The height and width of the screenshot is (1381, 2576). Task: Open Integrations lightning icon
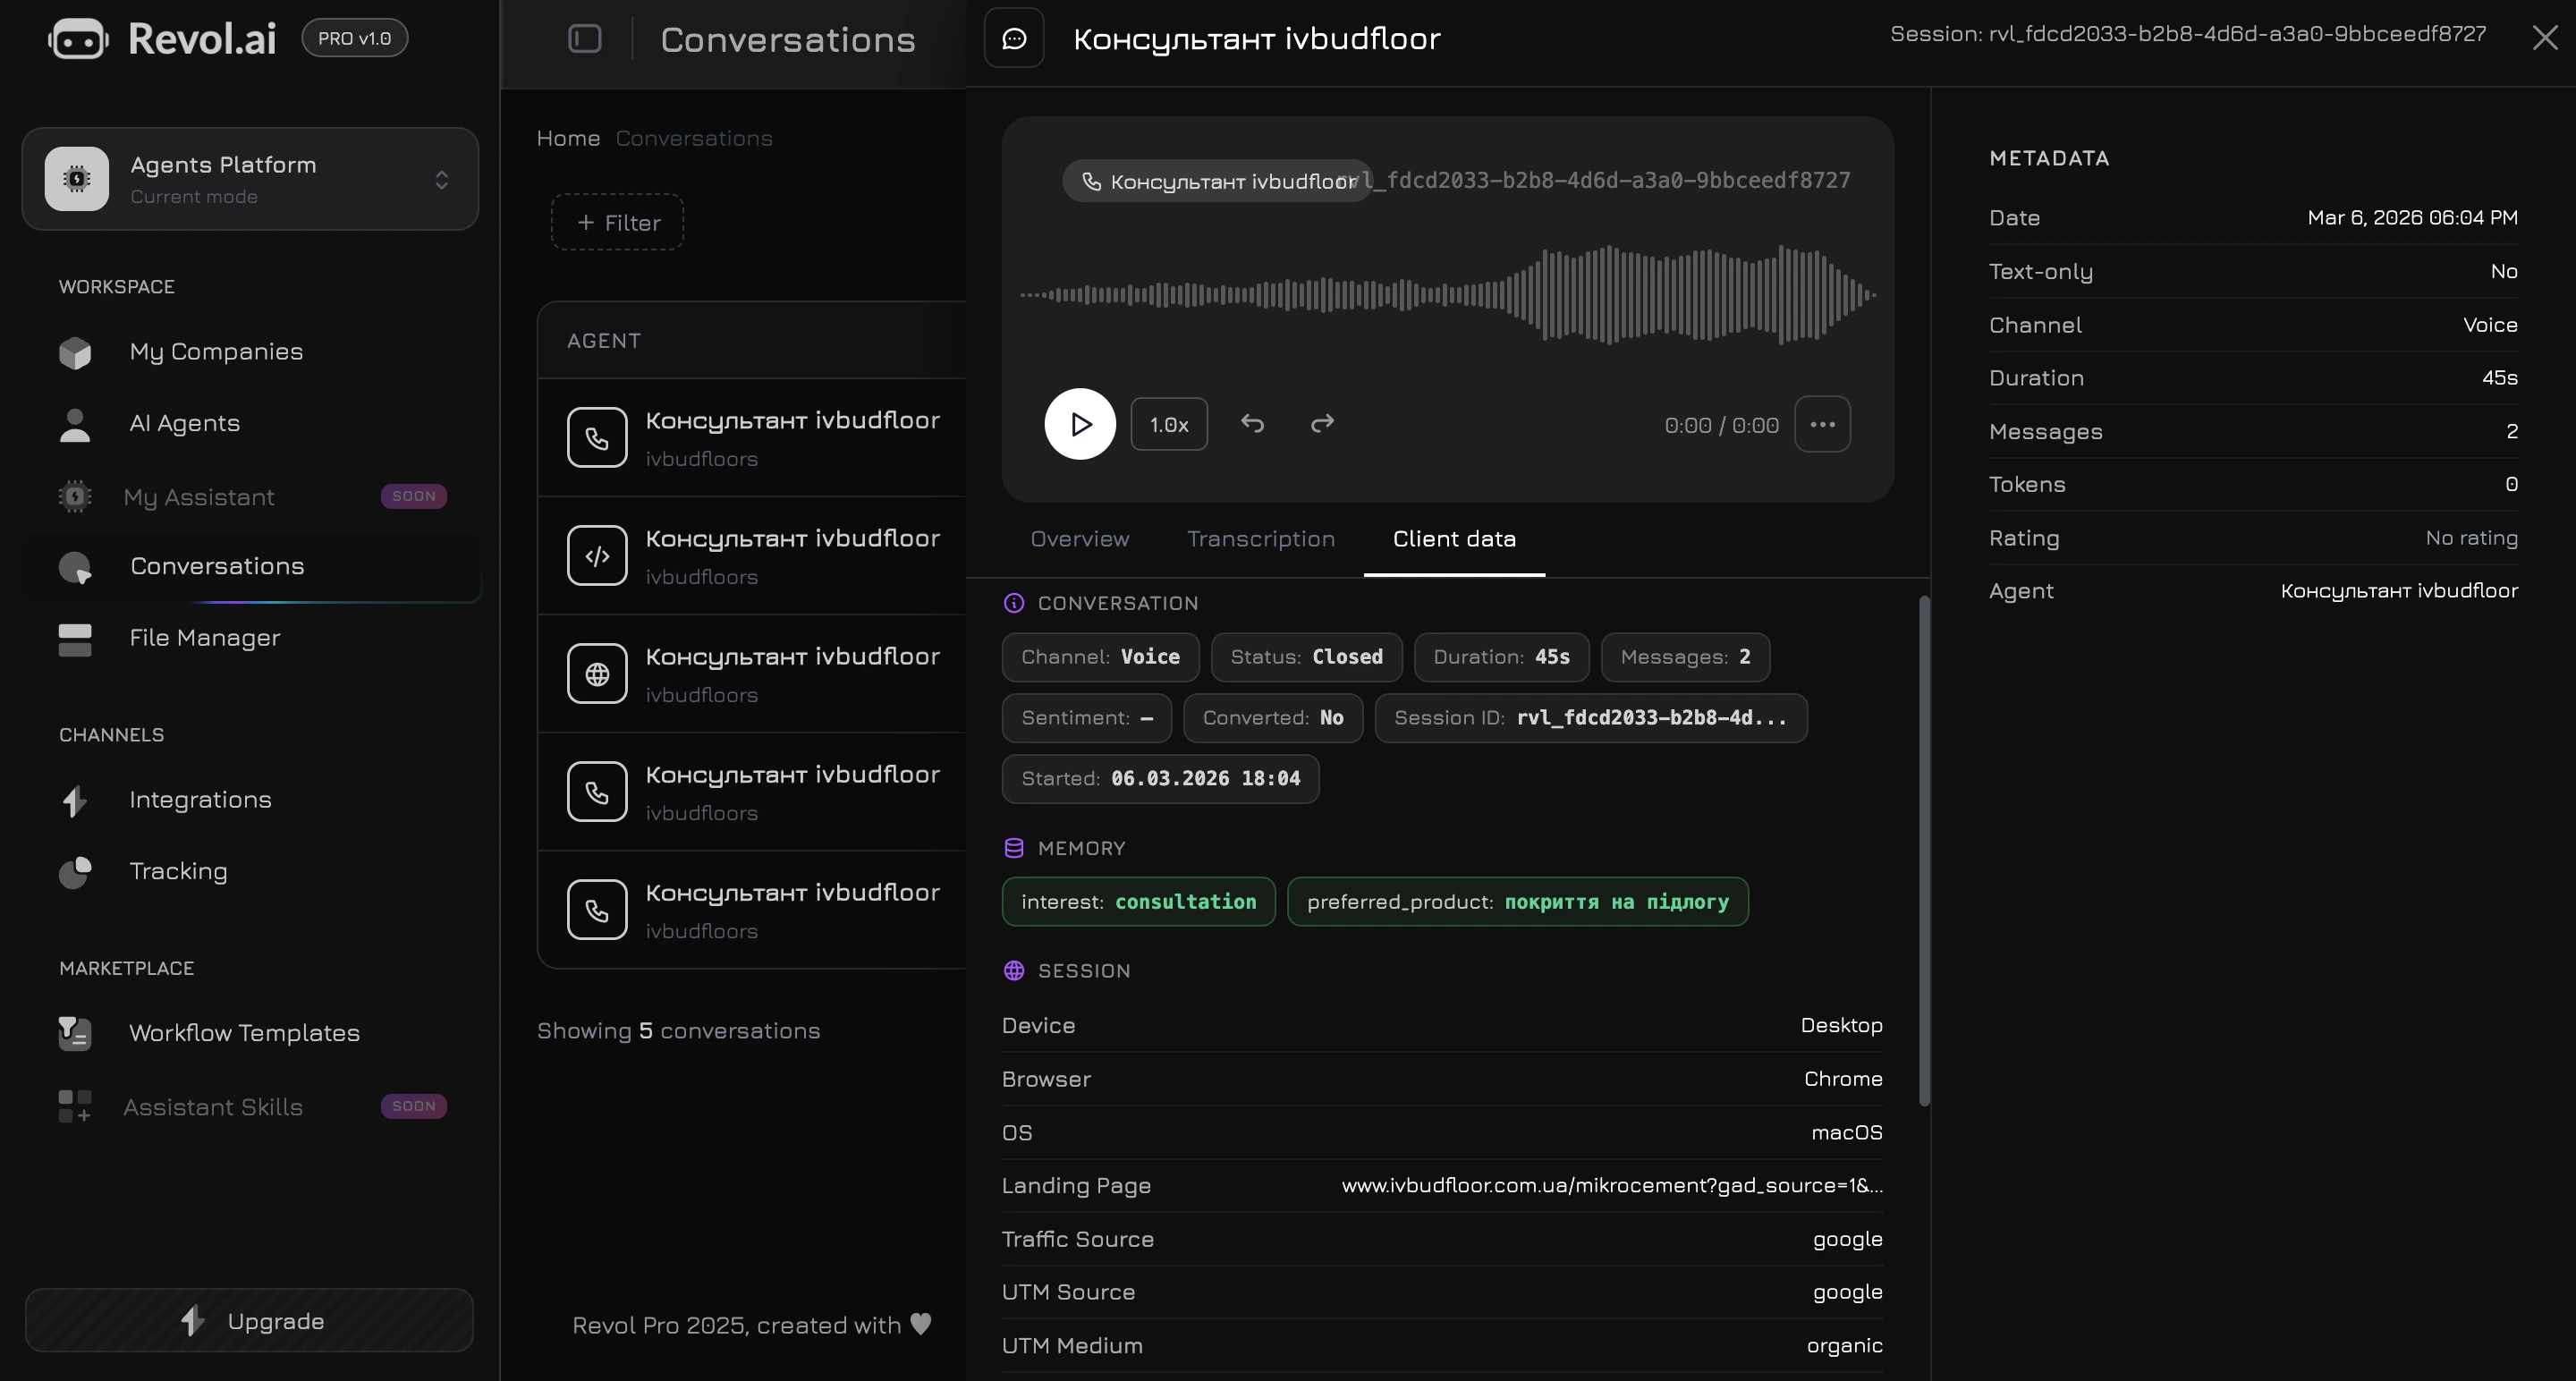pyautogui.click(x=75, y=800)
